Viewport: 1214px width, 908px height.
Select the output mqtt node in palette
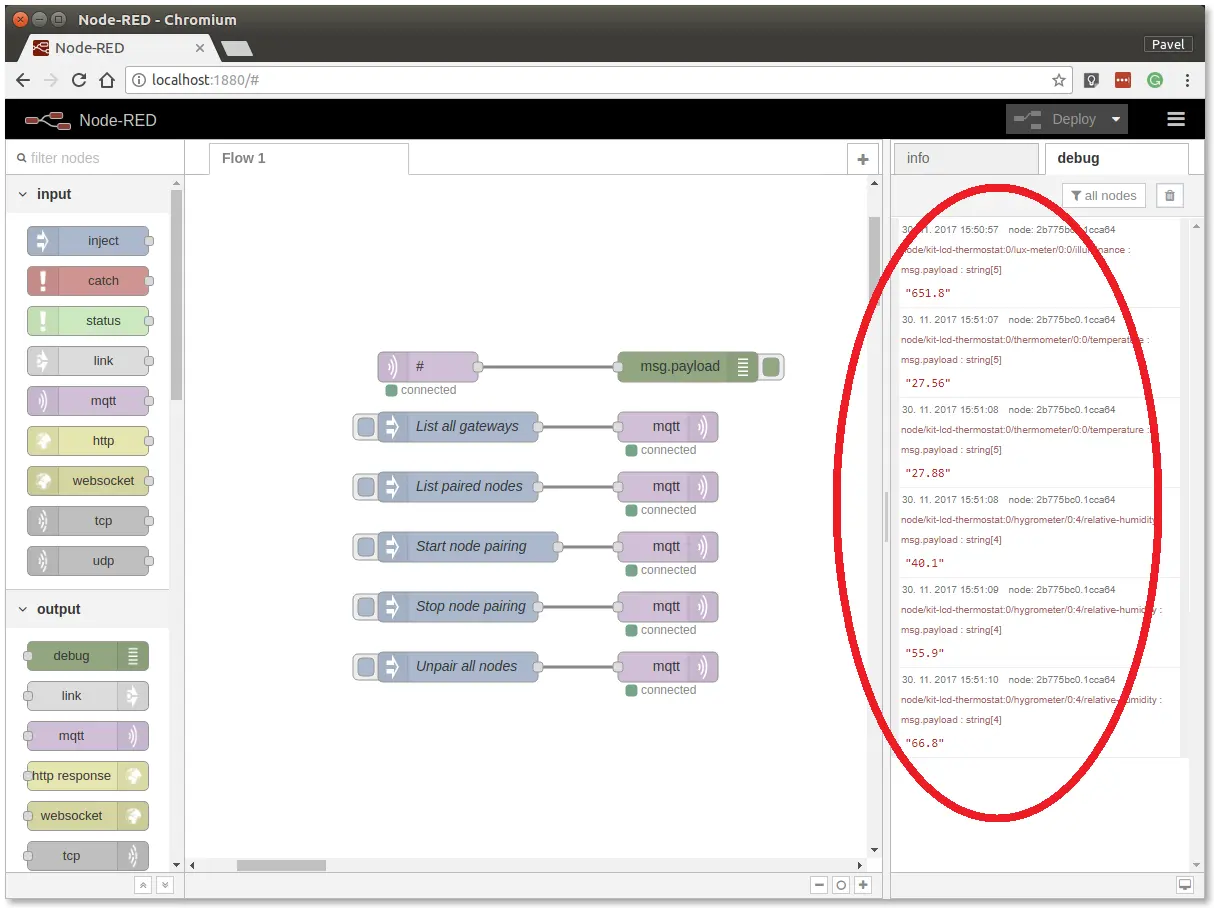click(88, 736)
